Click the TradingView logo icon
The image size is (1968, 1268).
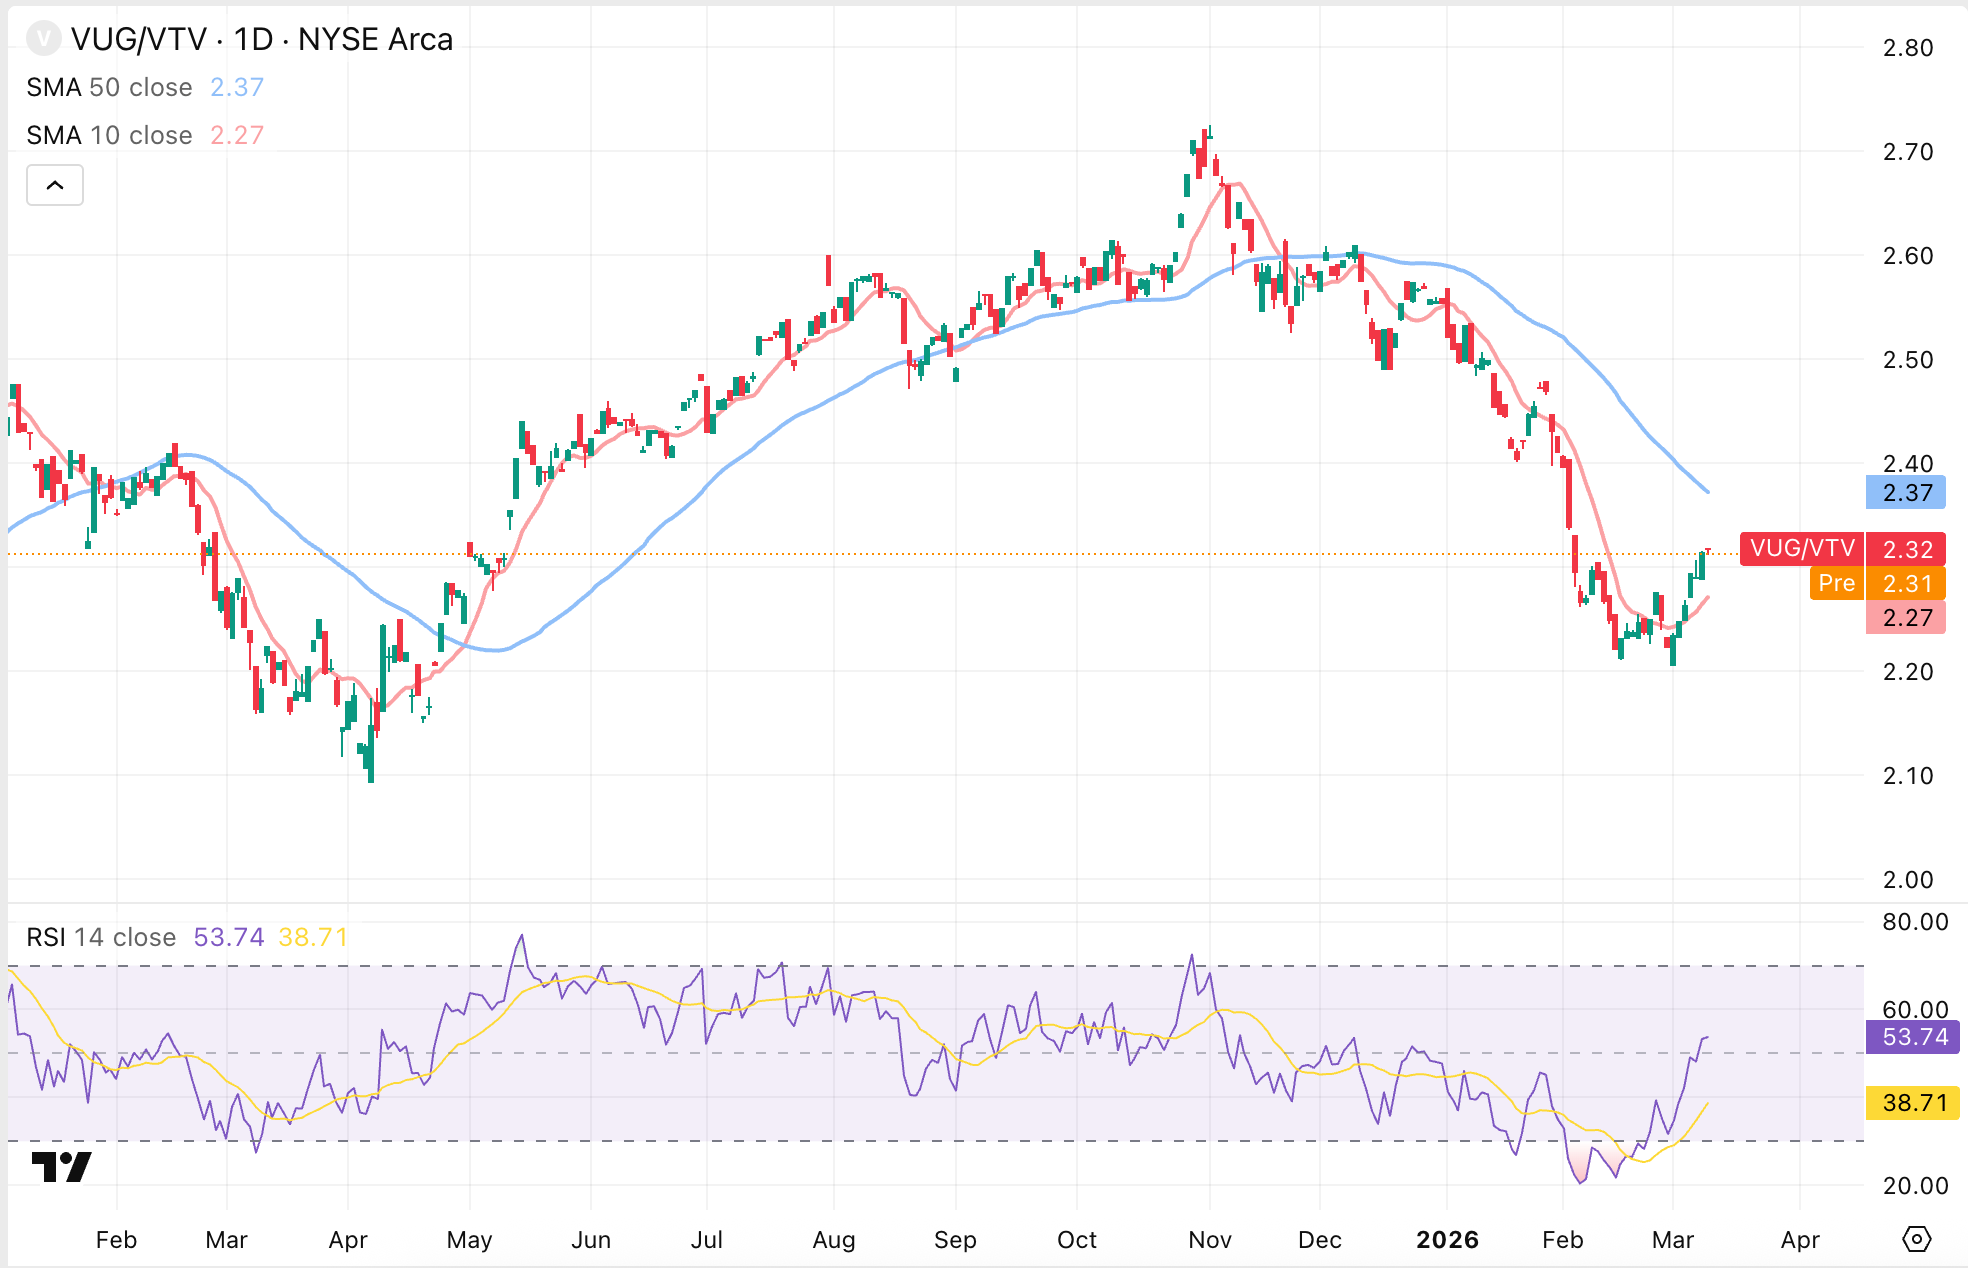[61, 1166]
